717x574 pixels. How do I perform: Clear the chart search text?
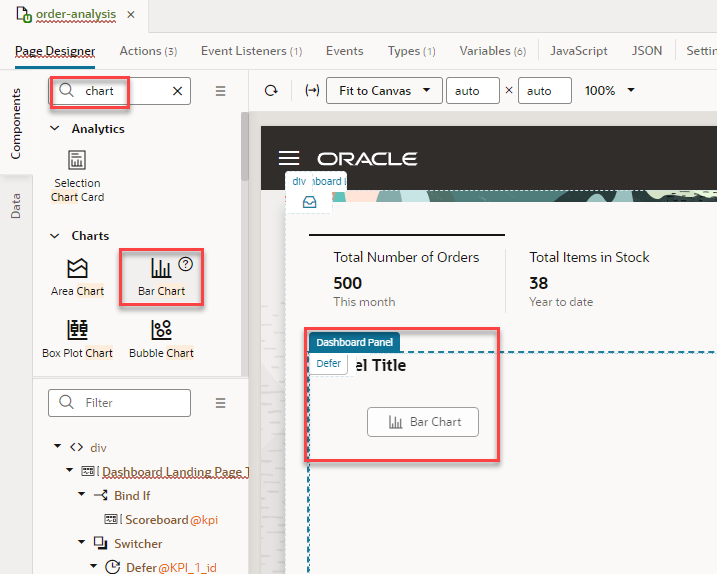pyautogui.click(x=177, y=91)
